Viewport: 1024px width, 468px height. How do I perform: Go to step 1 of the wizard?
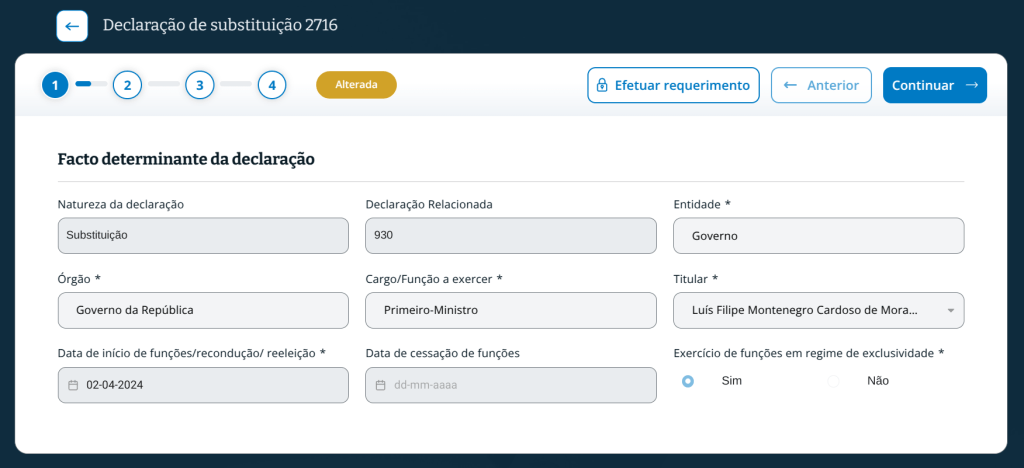(x=55, y=85)
